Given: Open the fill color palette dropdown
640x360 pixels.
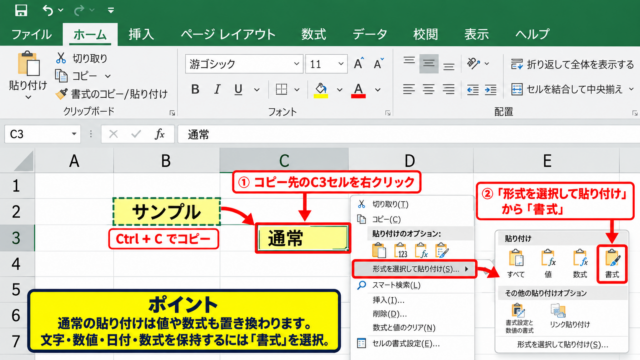Looking at the screenshot, I should click(x=339, y=89).
